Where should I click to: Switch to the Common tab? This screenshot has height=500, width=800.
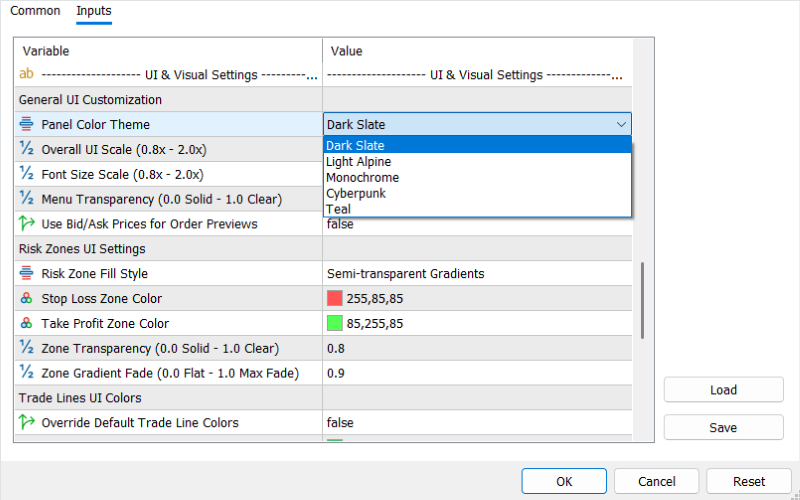pos(35,11)
